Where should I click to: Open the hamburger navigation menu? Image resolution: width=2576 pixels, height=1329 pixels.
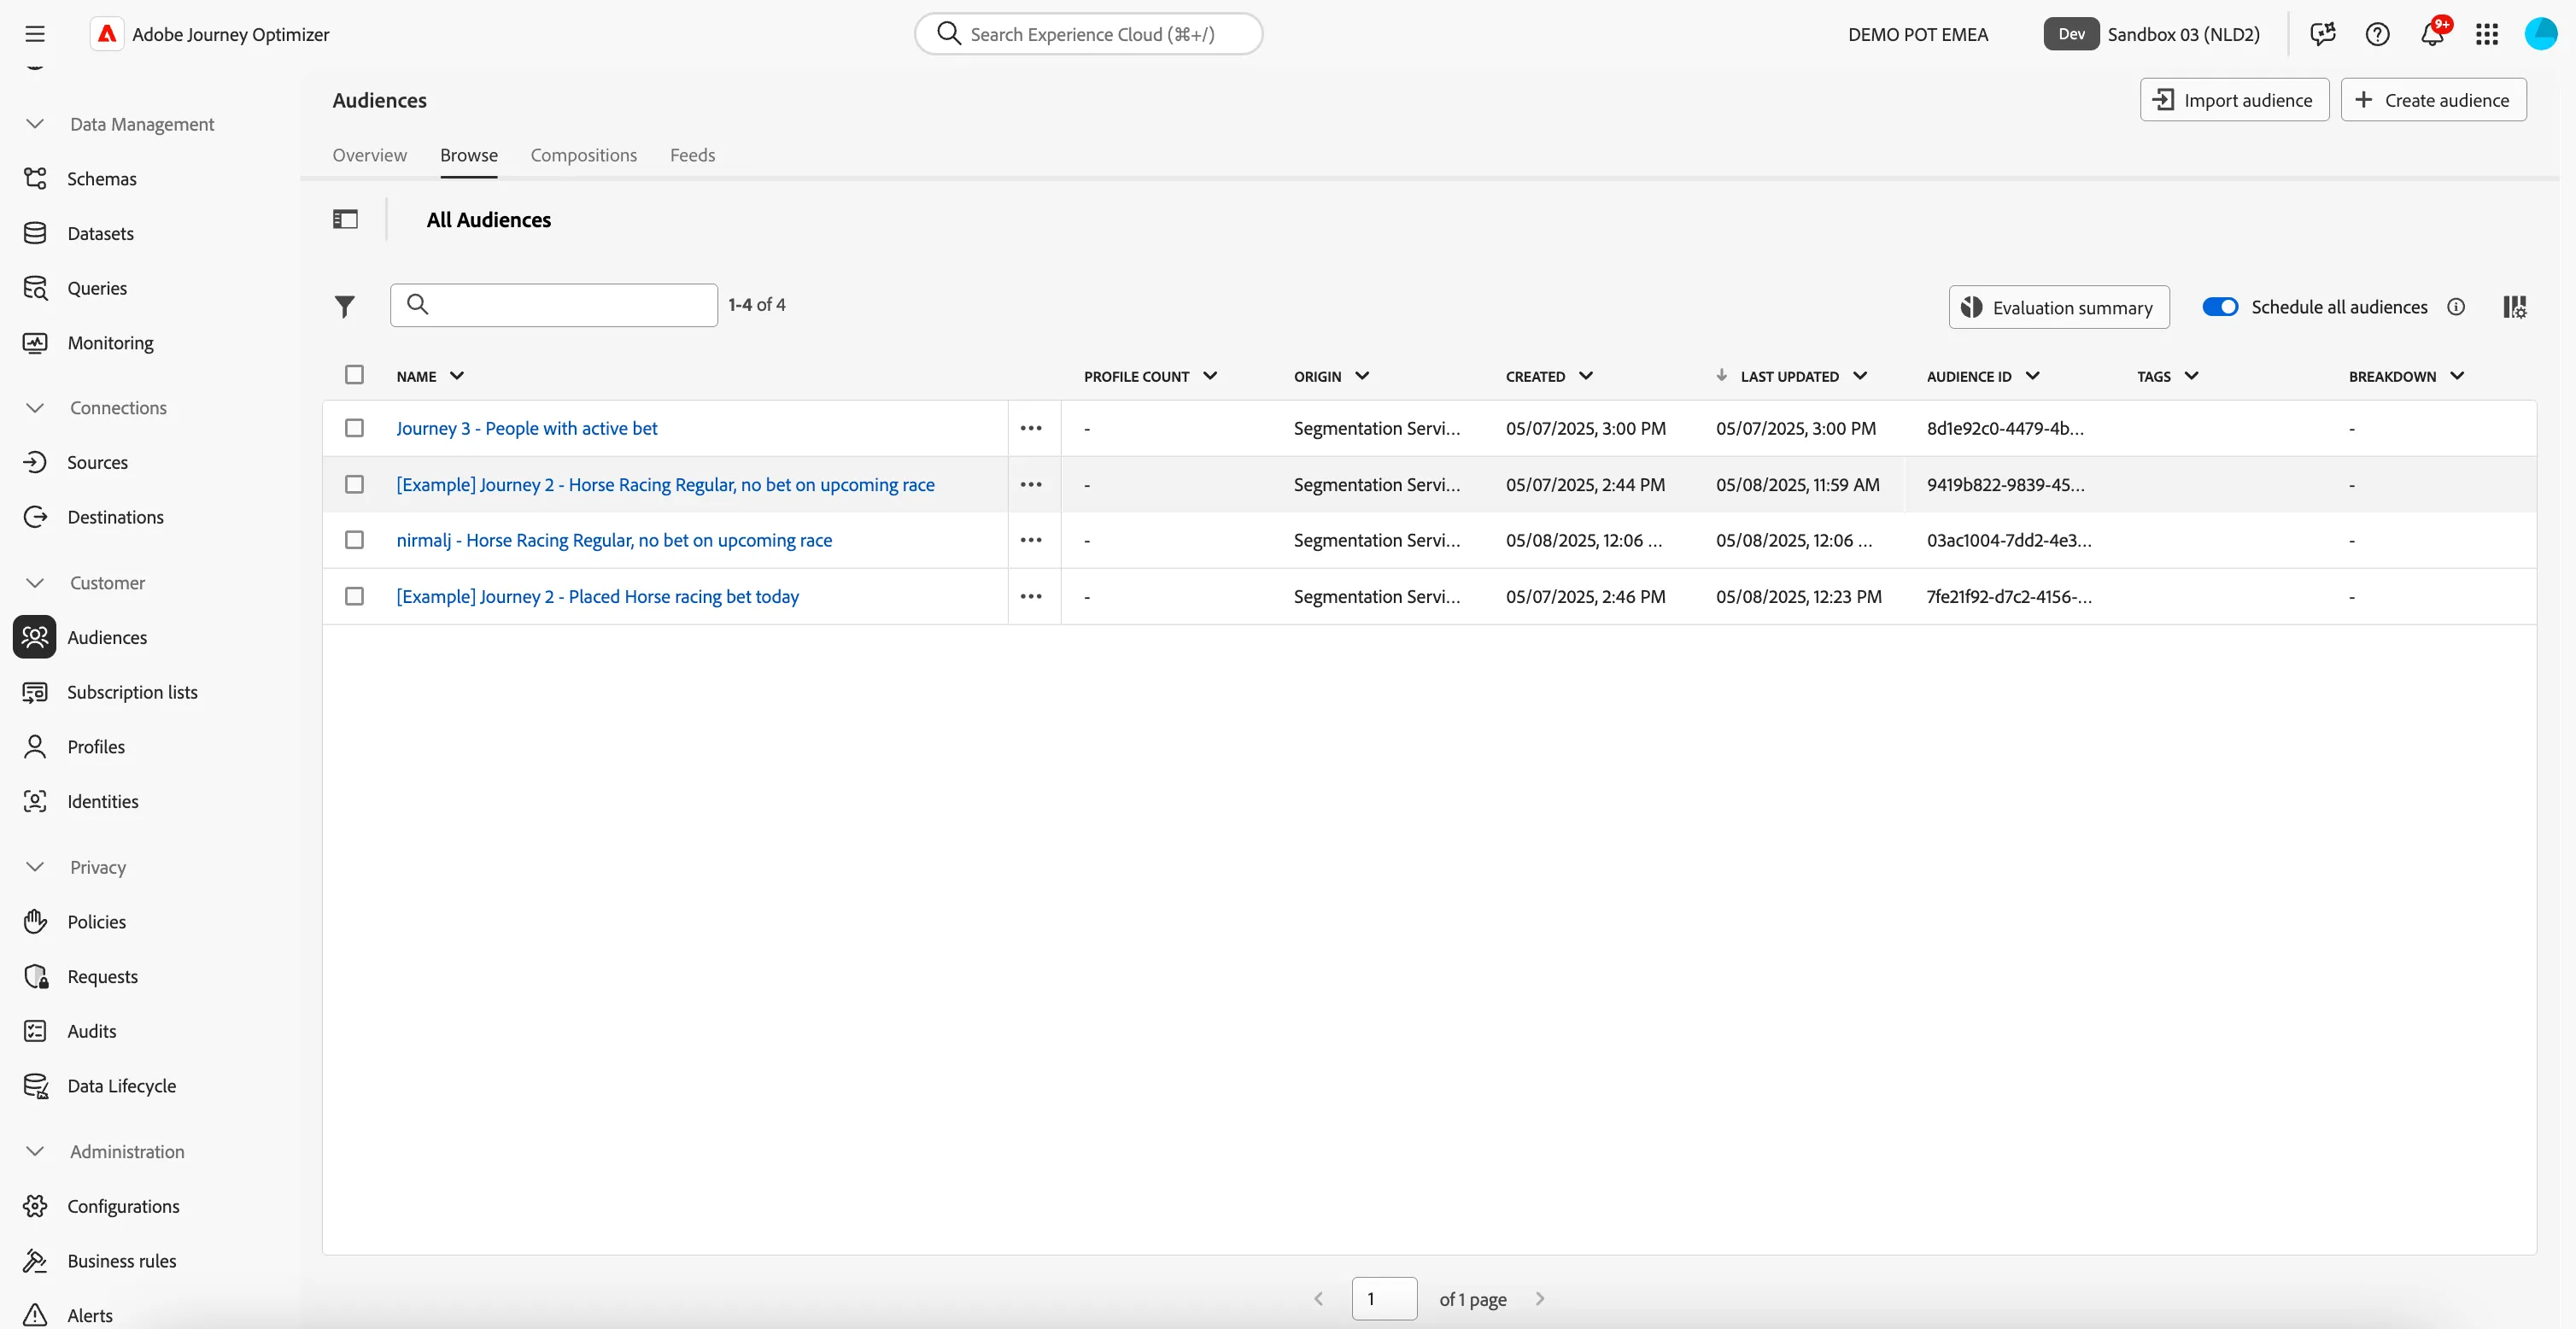click(x=35, y=34)
